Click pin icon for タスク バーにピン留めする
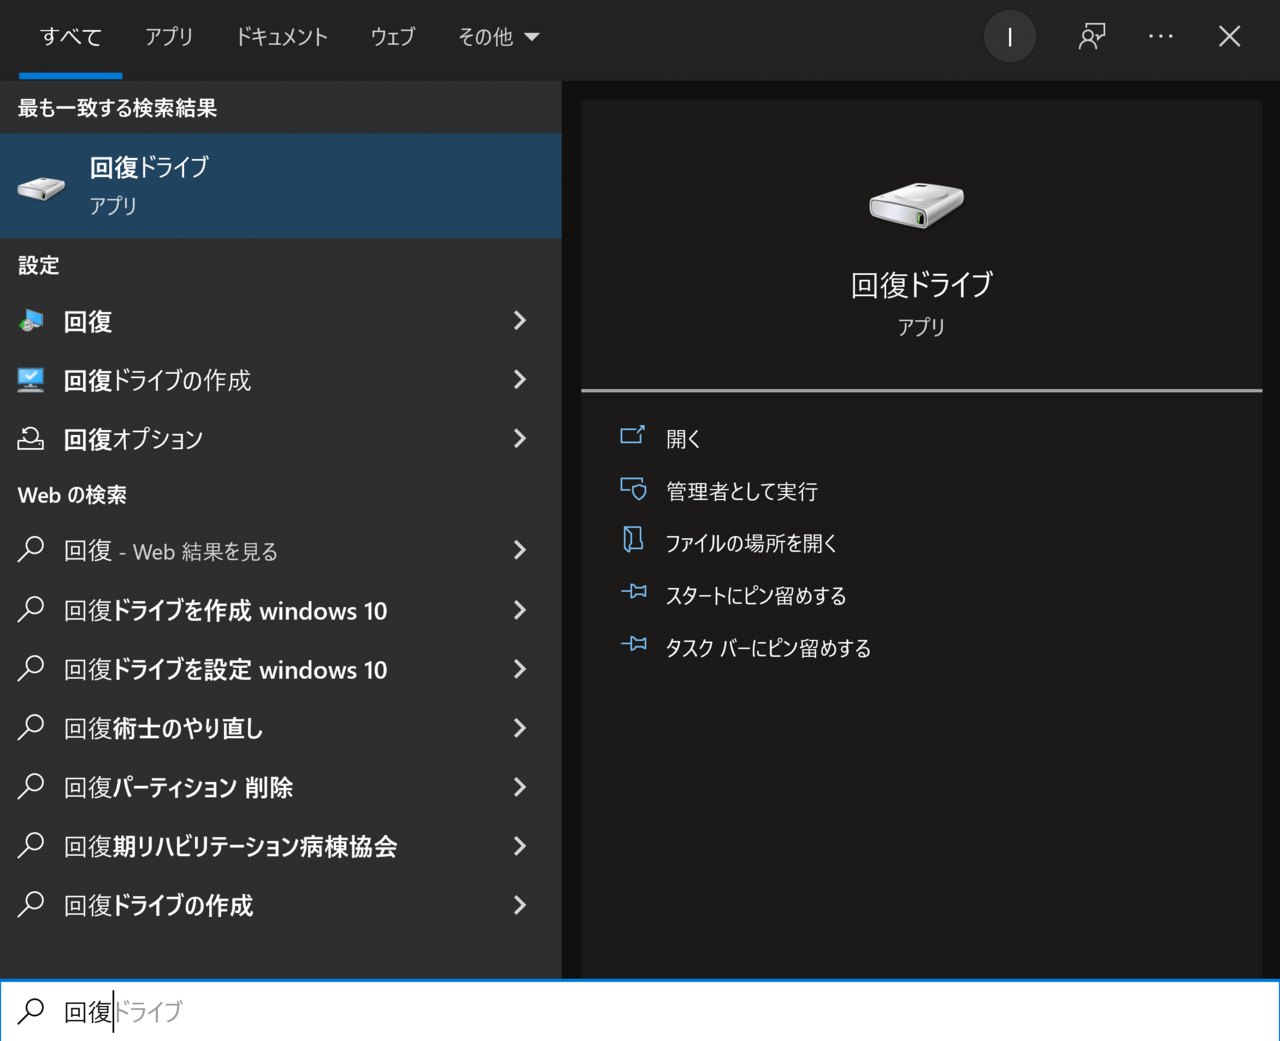Viewport: 1280px width, 1041px height. point(633,644)
